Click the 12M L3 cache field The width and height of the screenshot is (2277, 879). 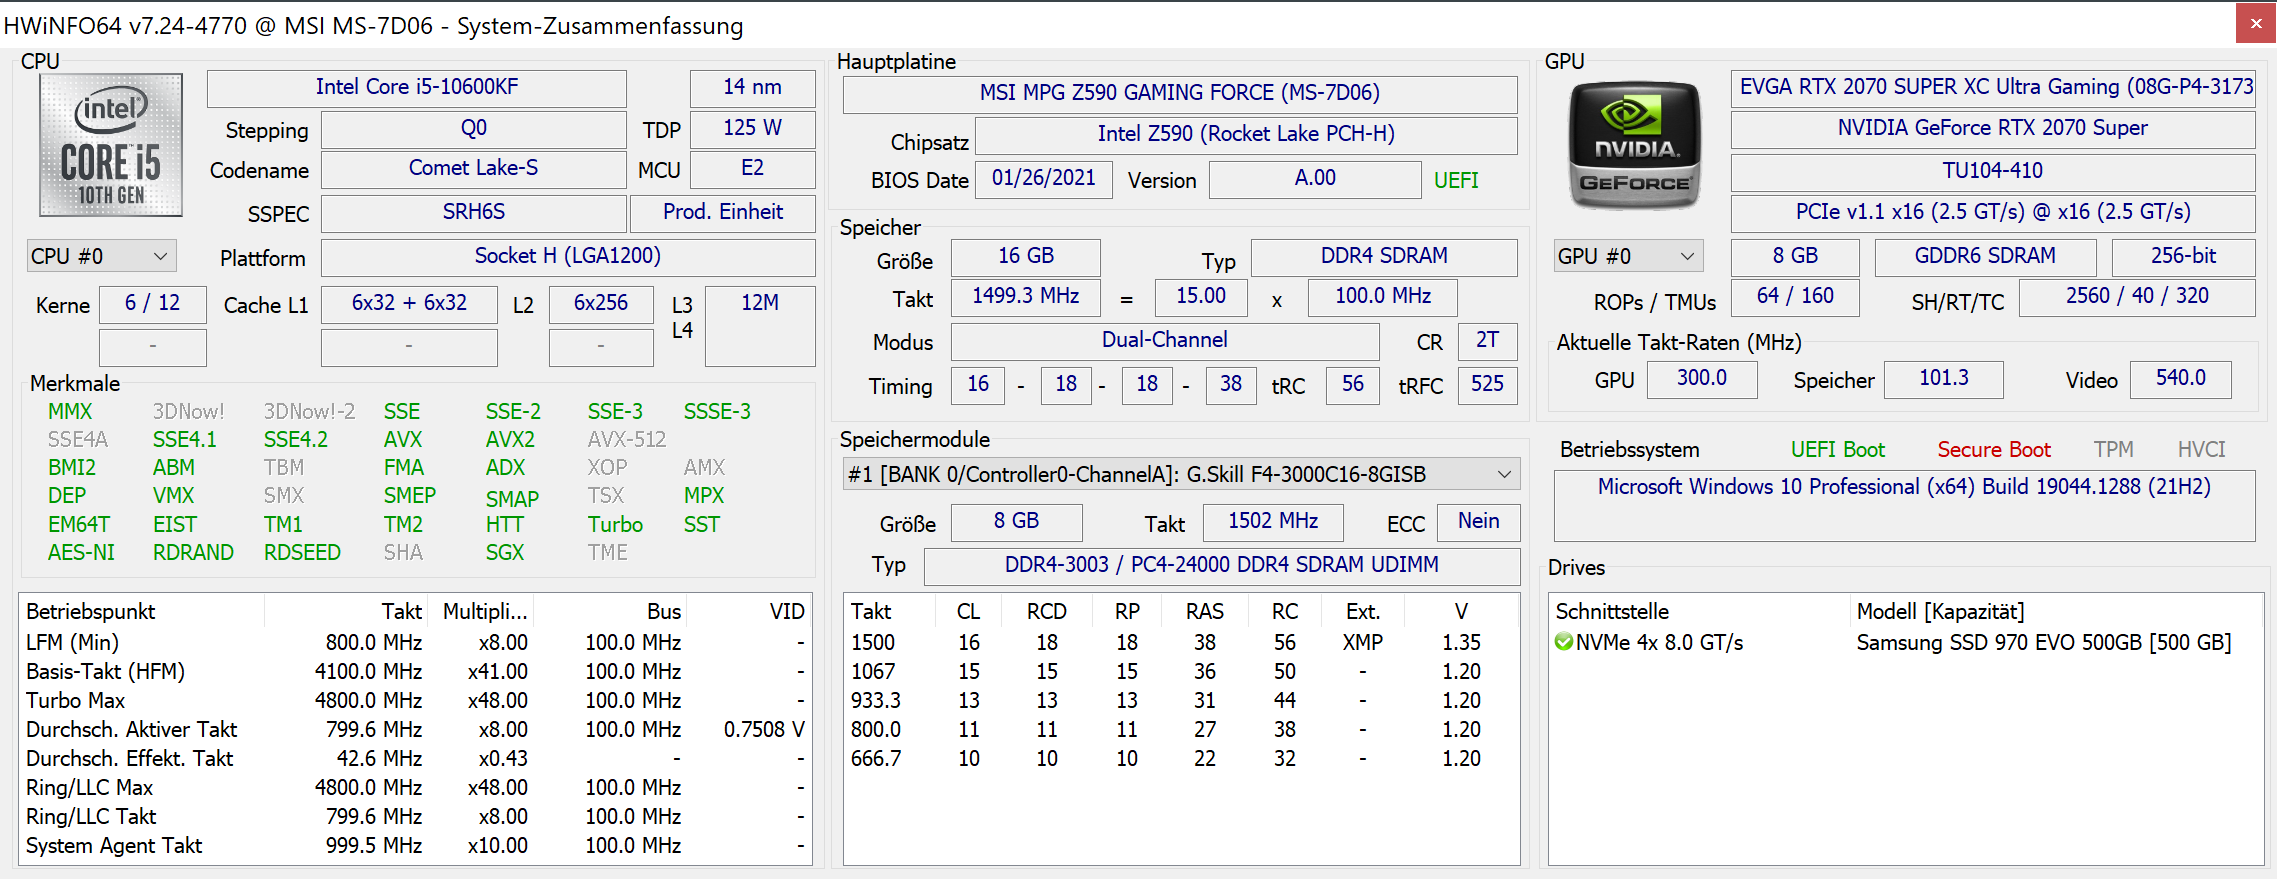pos(760,325)
